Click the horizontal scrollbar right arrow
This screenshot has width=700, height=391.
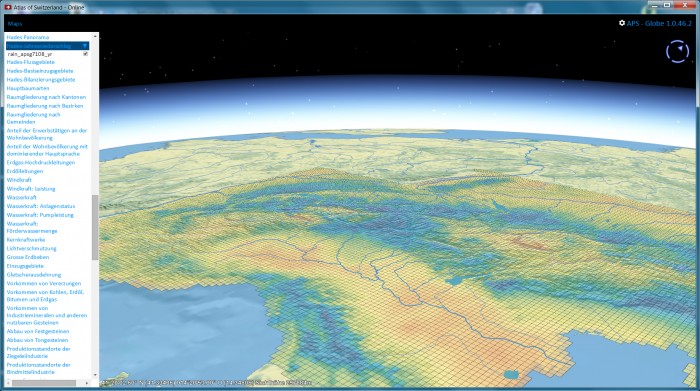87,383
